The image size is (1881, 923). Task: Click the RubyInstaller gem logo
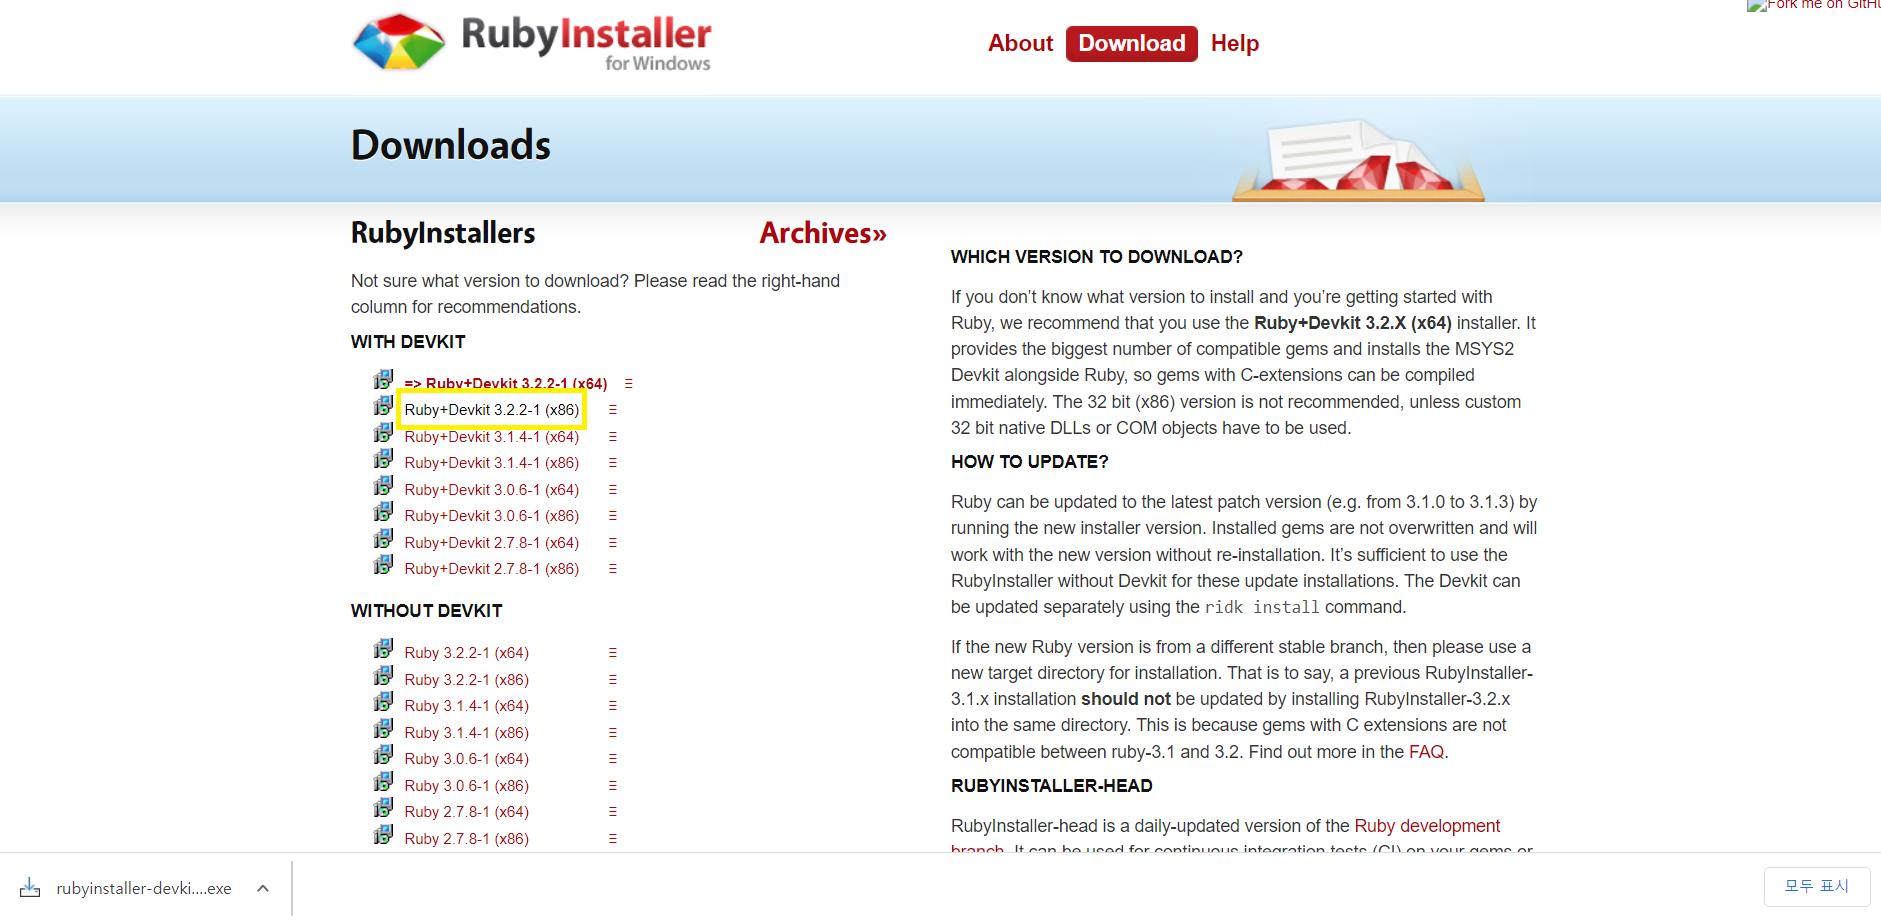coord(399,42)
